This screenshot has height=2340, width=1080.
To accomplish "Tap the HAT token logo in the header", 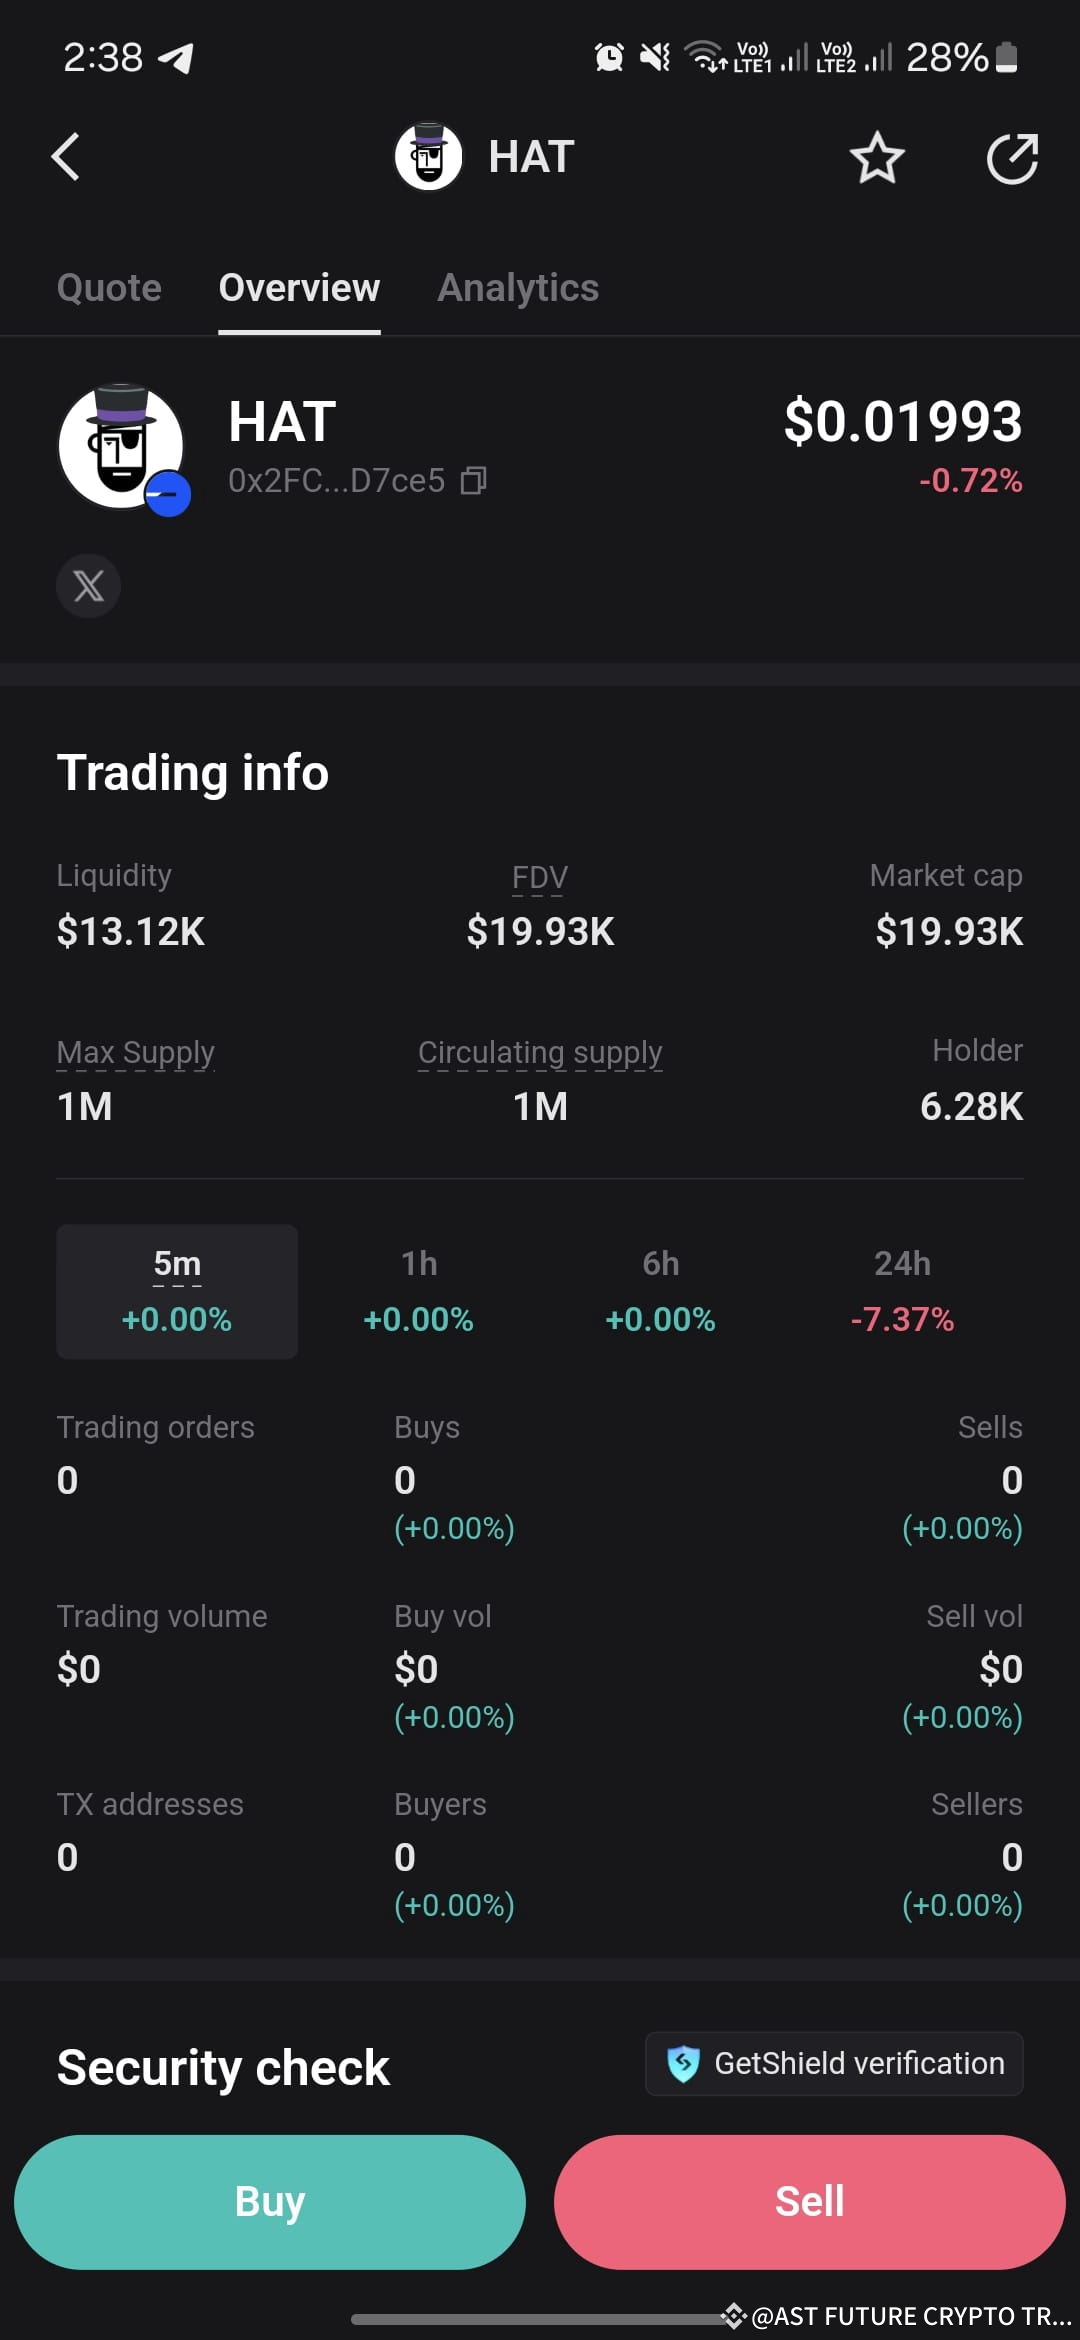I will [428, 156].
